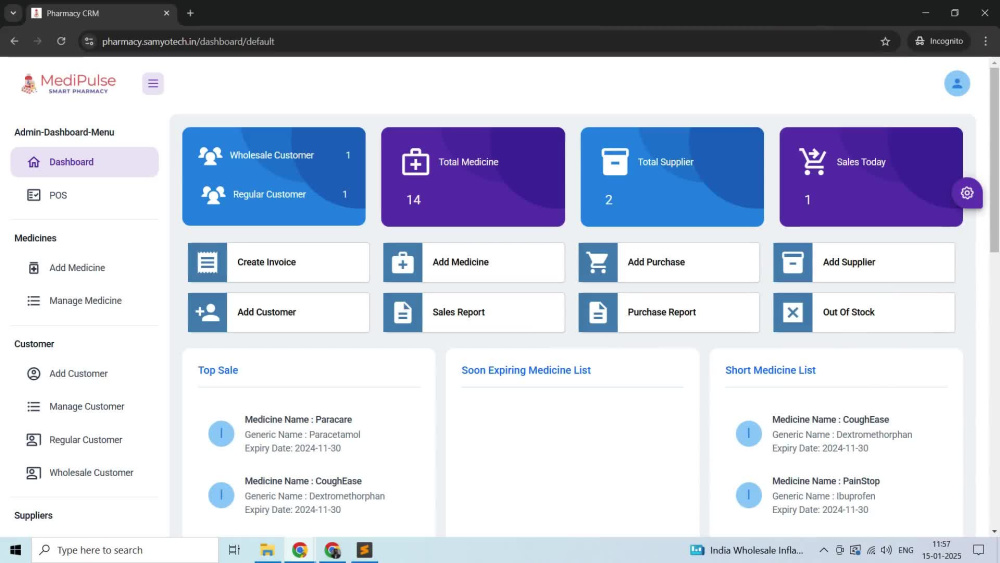Select Add Medicine in sidebar menu
Image resolution: width=1000 pixels, height=563 pixels.
pyautogui.click(x=84, y=268)
